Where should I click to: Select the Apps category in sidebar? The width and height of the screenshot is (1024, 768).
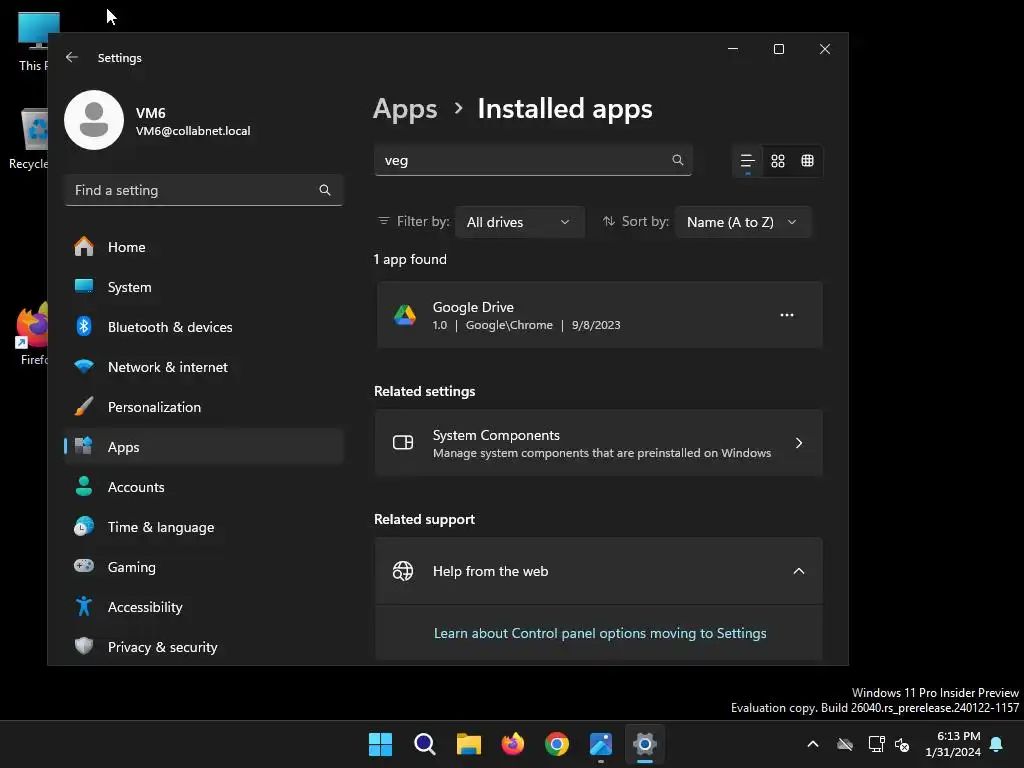coord(204,447)
